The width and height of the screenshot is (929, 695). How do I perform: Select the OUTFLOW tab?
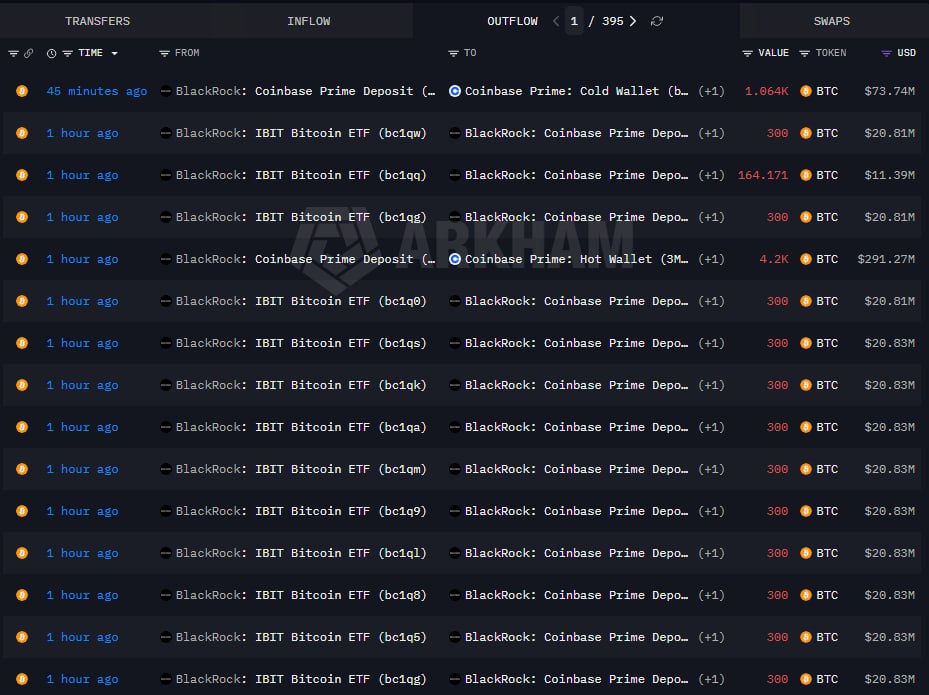pos(512,21)
